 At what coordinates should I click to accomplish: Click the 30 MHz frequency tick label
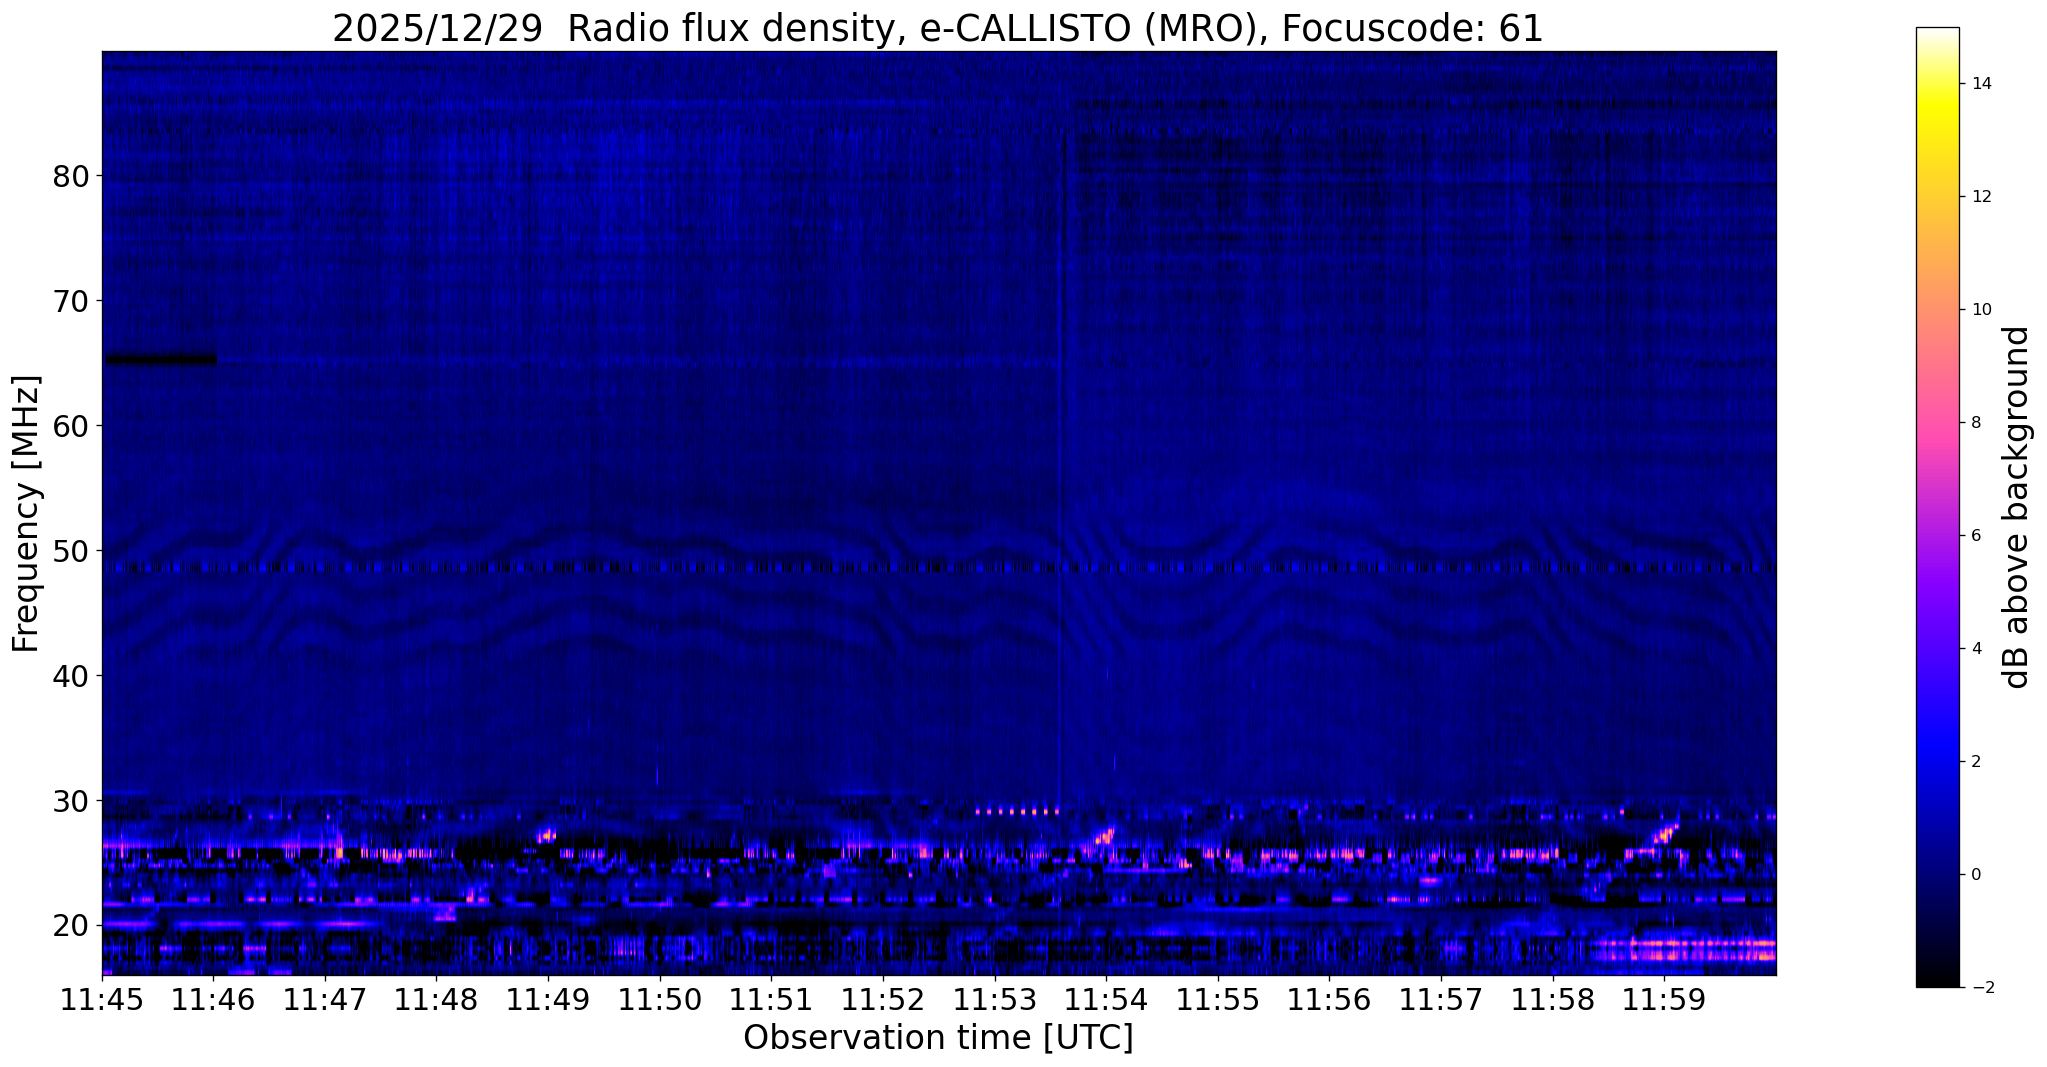pyautogui.click(x=70, y=801)
